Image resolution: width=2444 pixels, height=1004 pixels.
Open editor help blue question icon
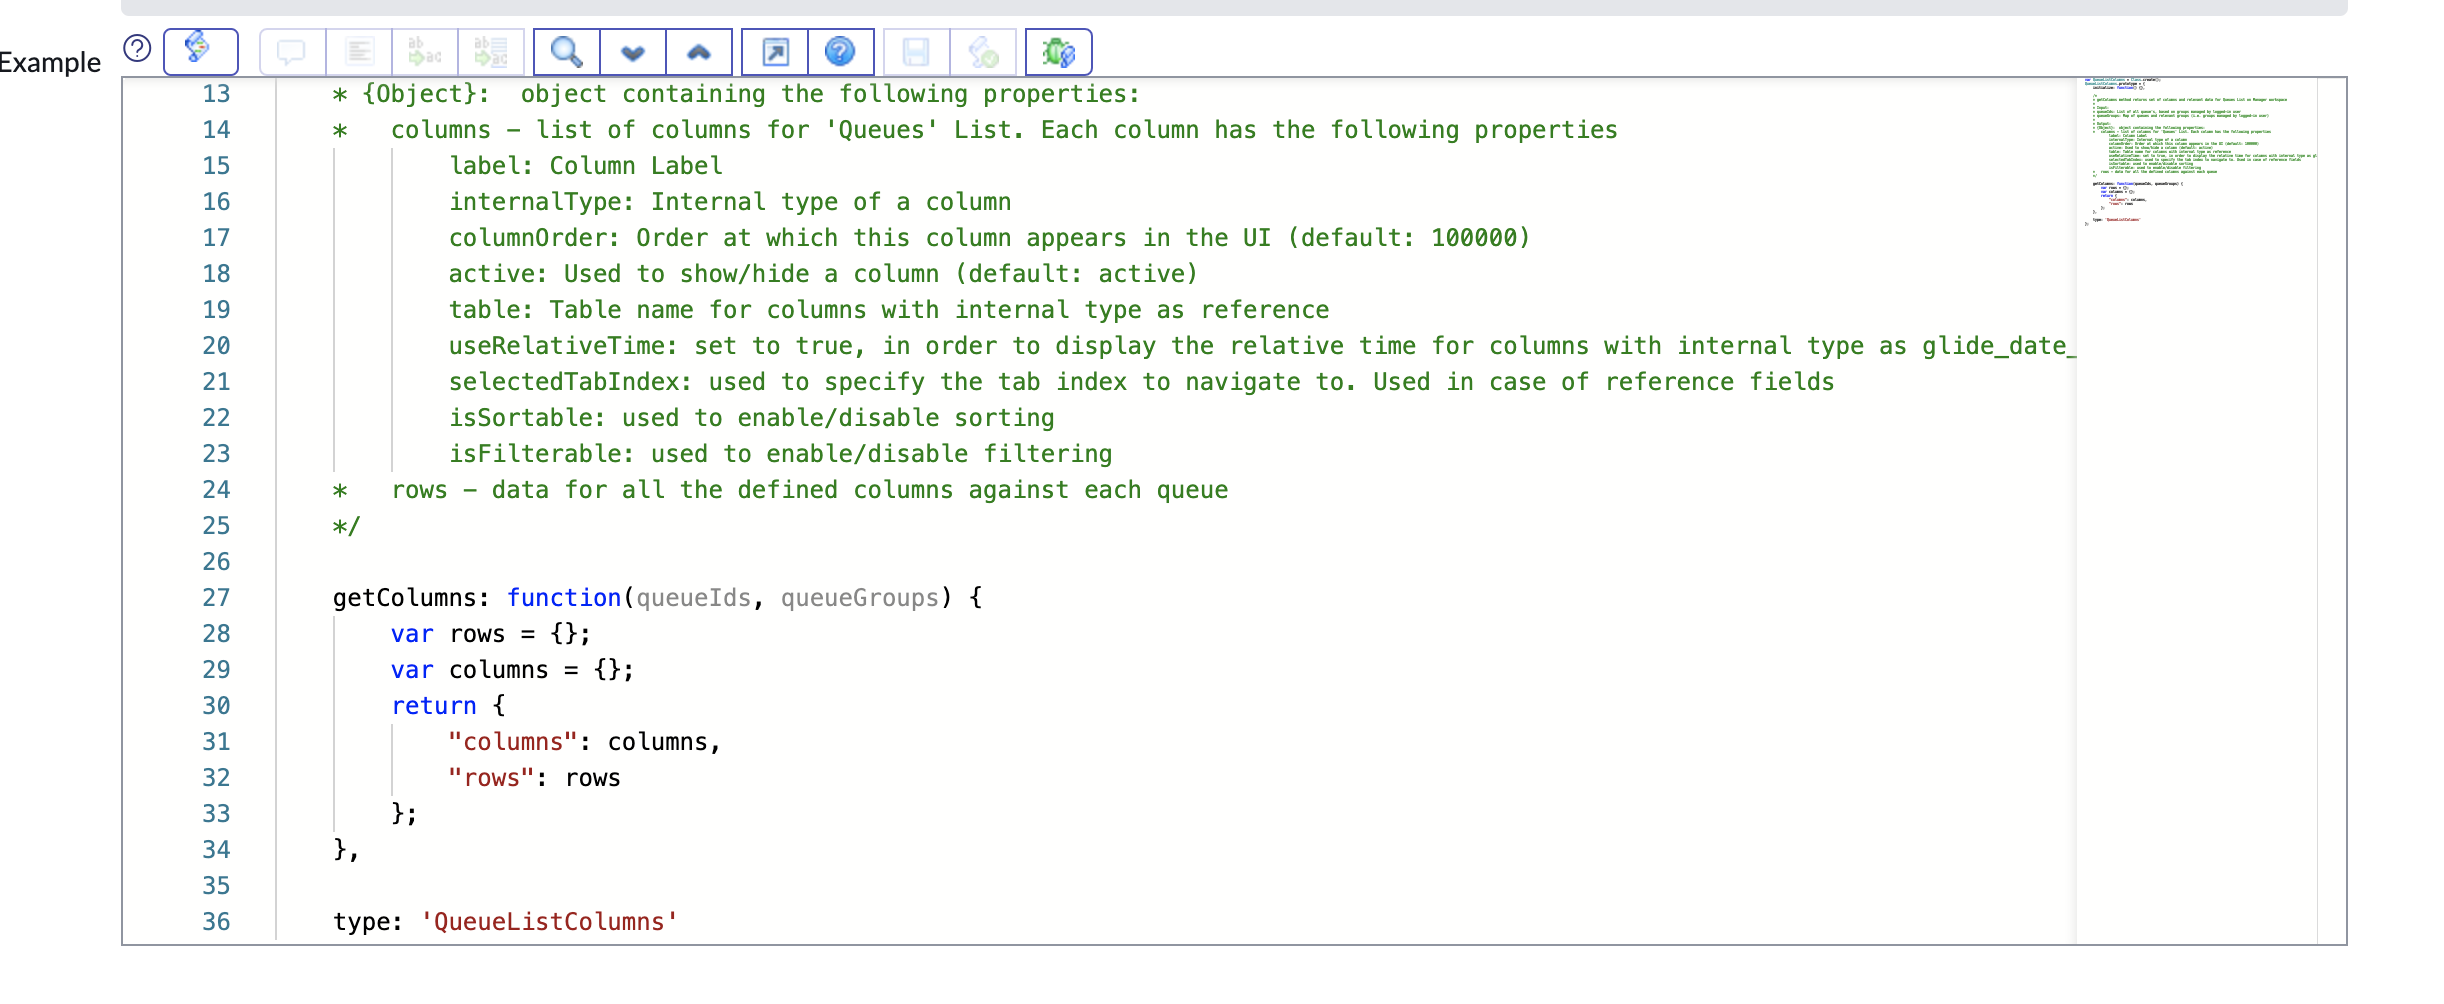[x=840, y=51]
